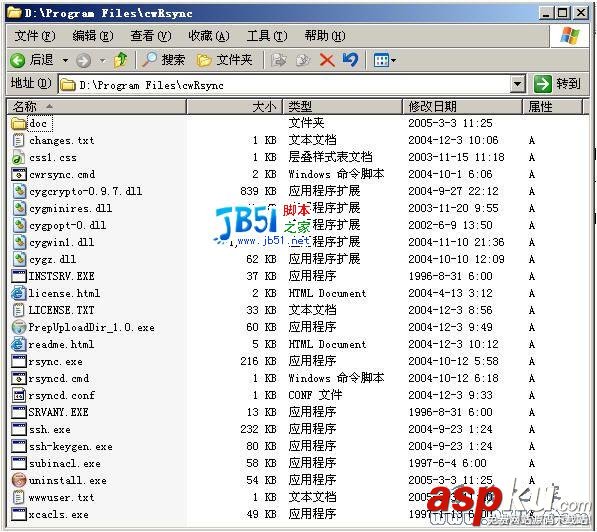Click the file name cygwin1.dll
The image size is (597, 532).
tap(61, 243)
